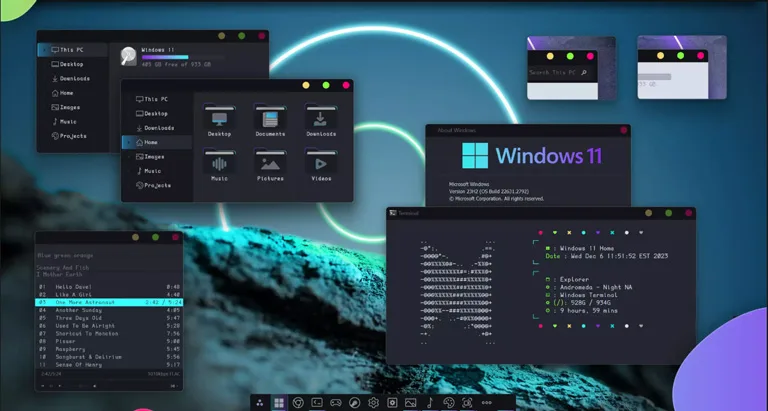Open Settings gear in the taskbar

click(373, 403)
